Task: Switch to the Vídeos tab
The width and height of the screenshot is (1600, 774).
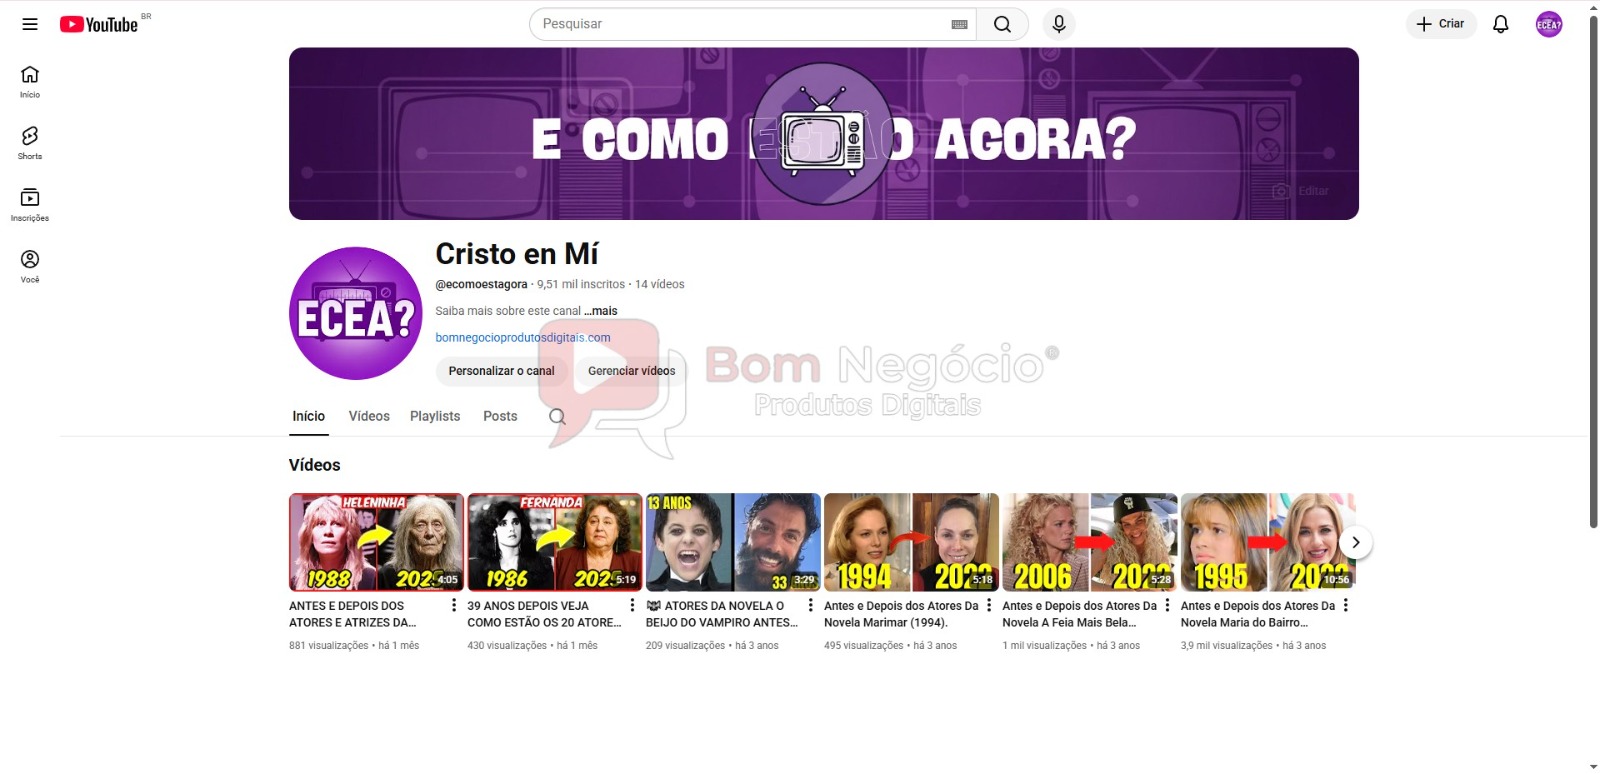Action: [369, 416]
